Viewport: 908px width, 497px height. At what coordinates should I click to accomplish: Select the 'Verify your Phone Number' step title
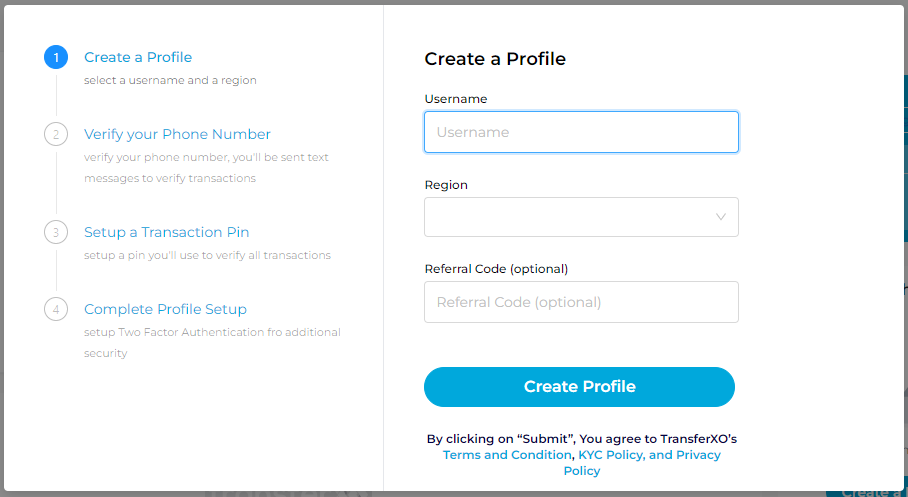[x=177, y=134]
